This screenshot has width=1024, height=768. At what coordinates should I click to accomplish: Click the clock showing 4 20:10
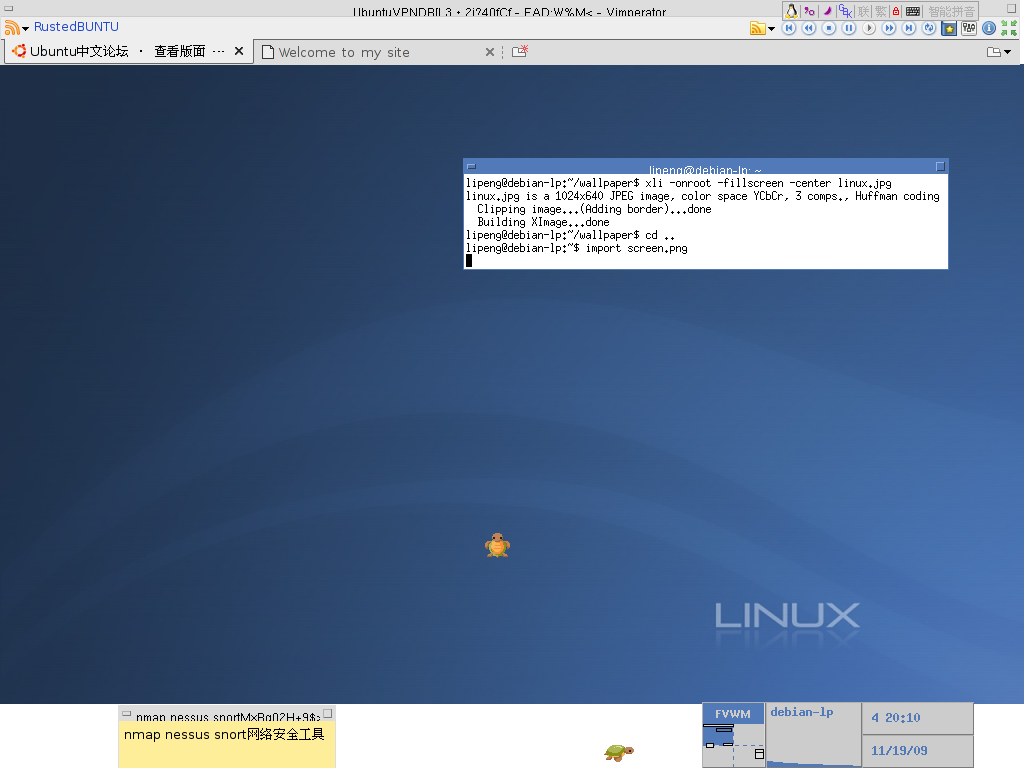click(917, 718)
